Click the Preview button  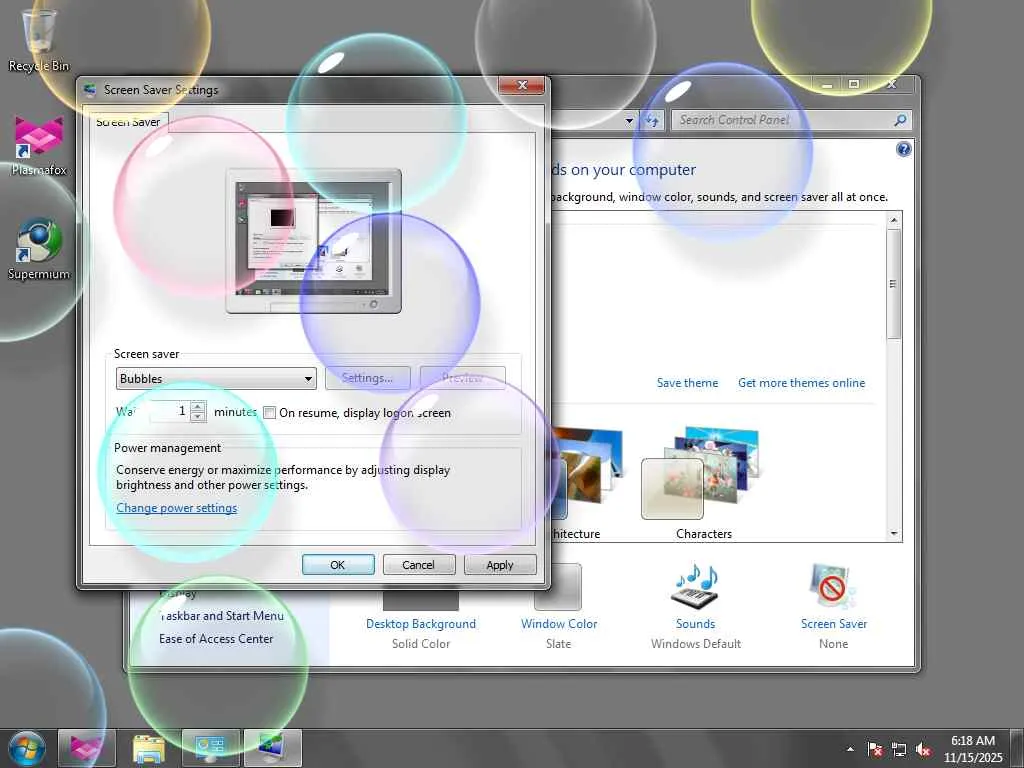[462, 378]
